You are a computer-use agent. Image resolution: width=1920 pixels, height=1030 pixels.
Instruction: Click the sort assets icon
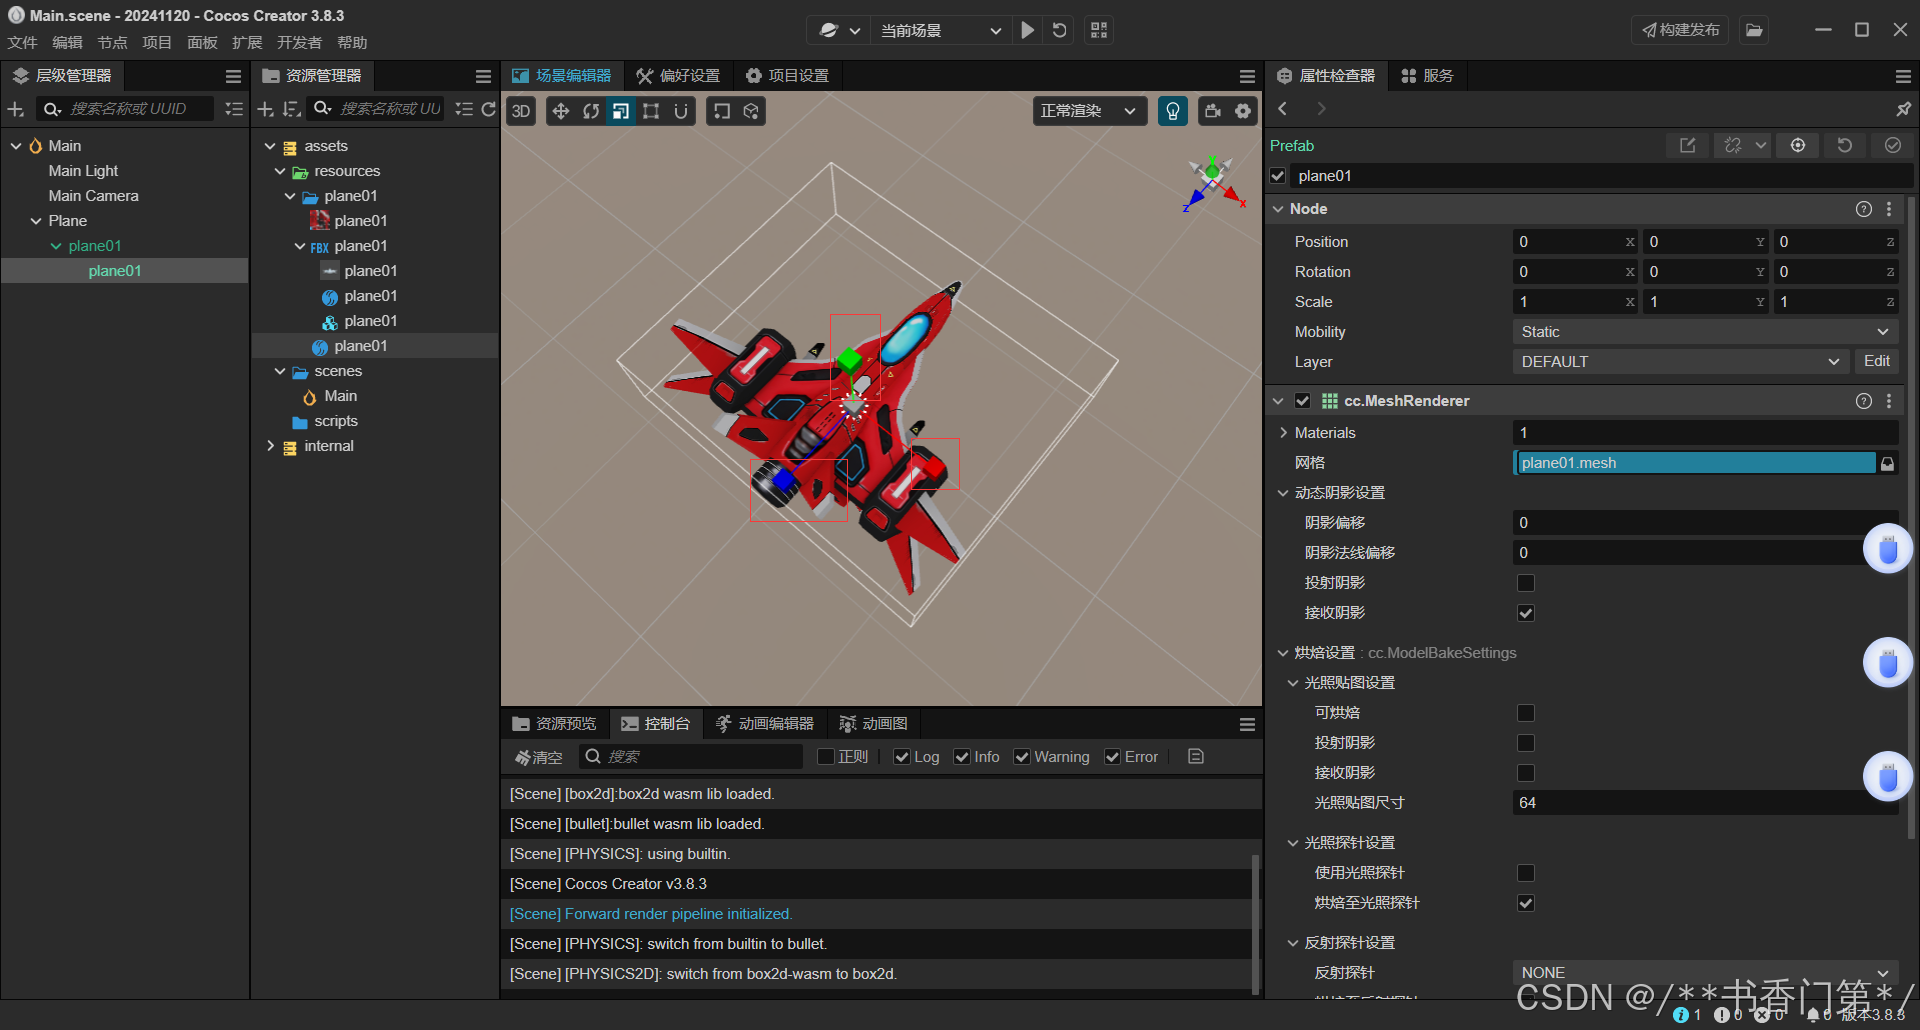[x=292, y=109]
